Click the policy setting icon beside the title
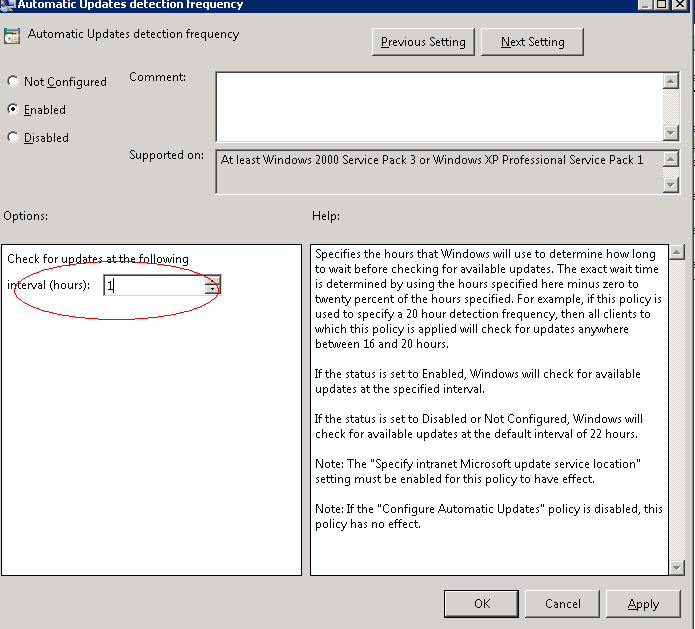The height and width of the screenshot is (629, 695). pyautogui.click(x=12, y=36)
